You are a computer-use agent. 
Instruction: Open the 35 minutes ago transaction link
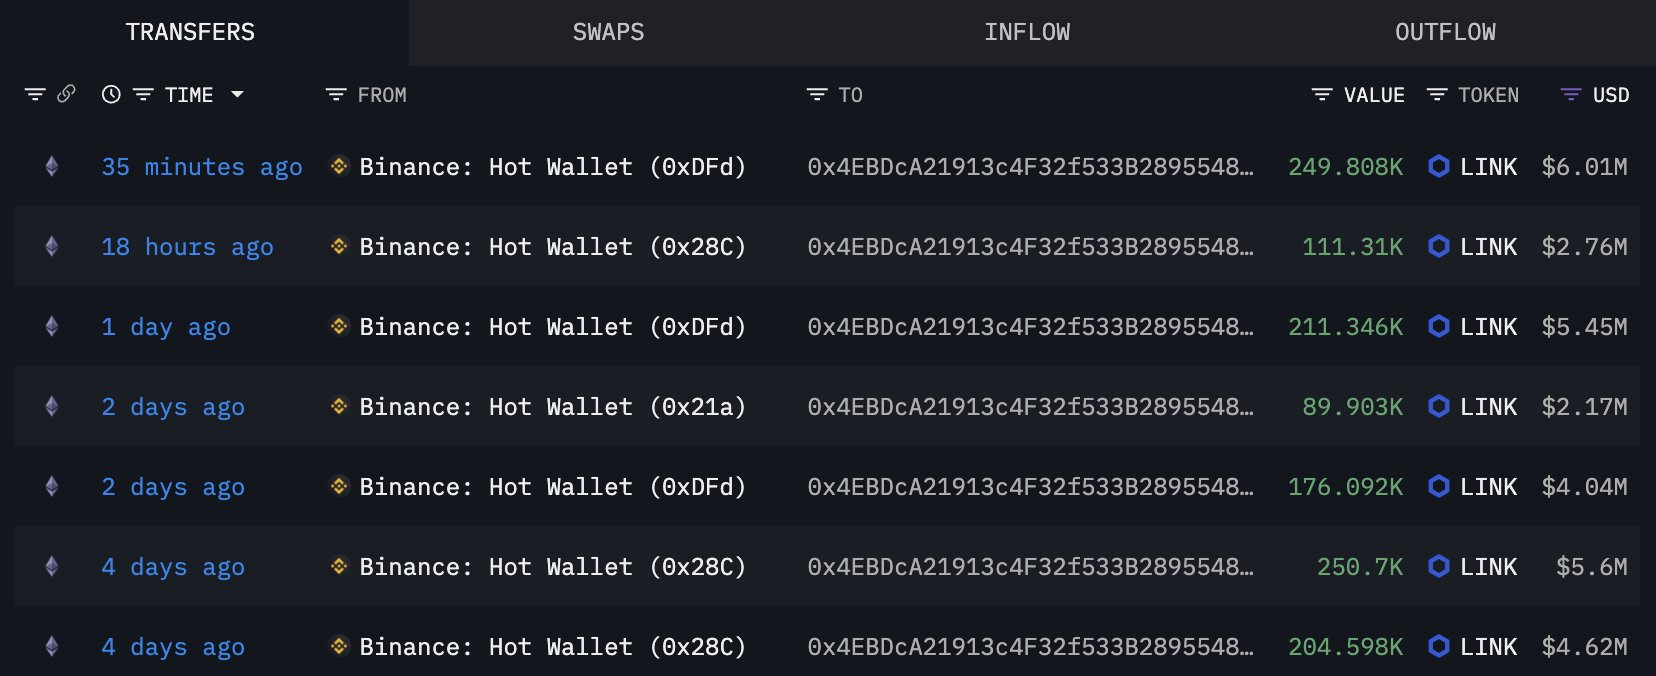tap(201, 166)
